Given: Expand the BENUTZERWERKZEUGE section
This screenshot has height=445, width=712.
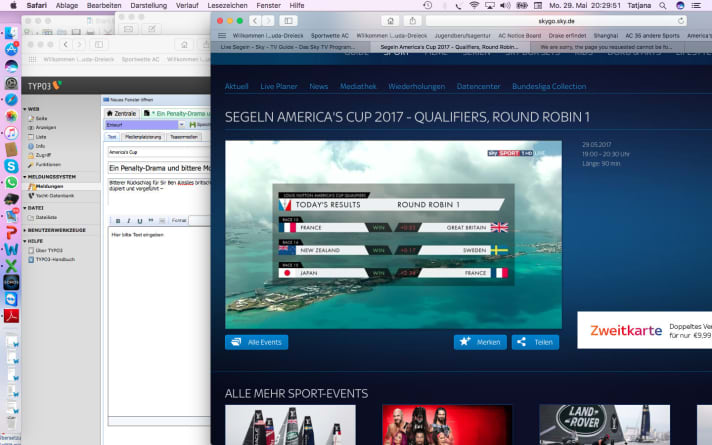Looking at the screenshot, I should point(25,231).
